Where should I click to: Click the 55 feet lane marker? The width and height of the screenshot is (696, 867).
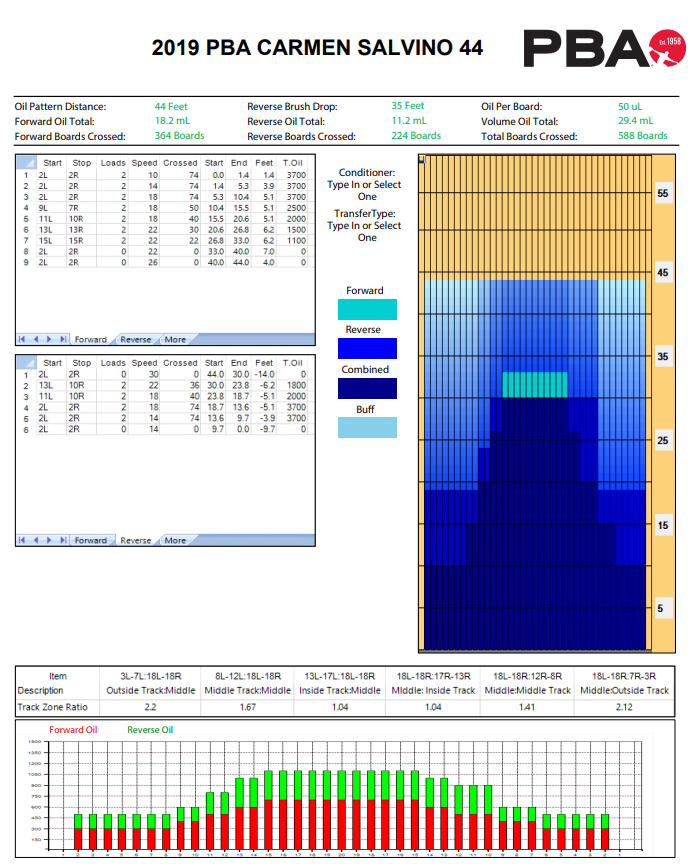coord(663,194)
